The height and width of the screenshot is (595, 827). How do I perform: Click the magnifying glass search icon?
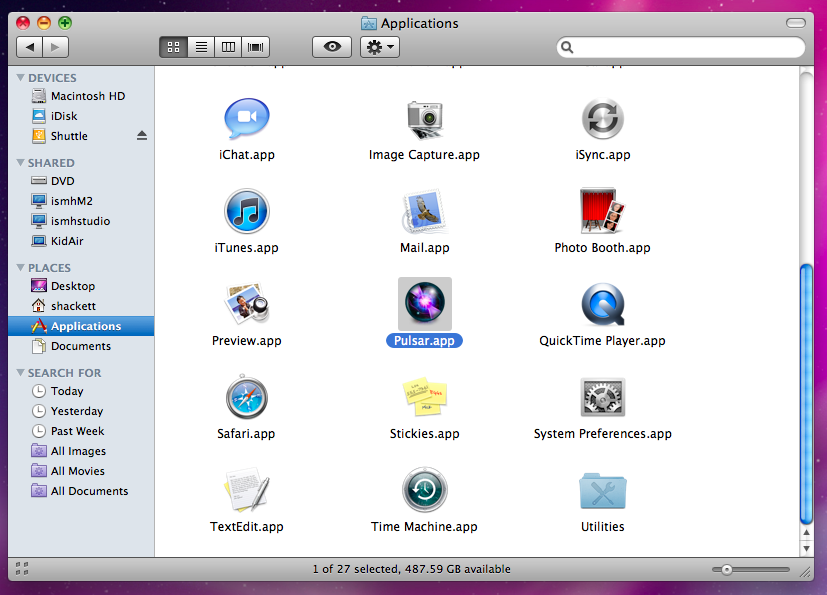click(567, 47)
